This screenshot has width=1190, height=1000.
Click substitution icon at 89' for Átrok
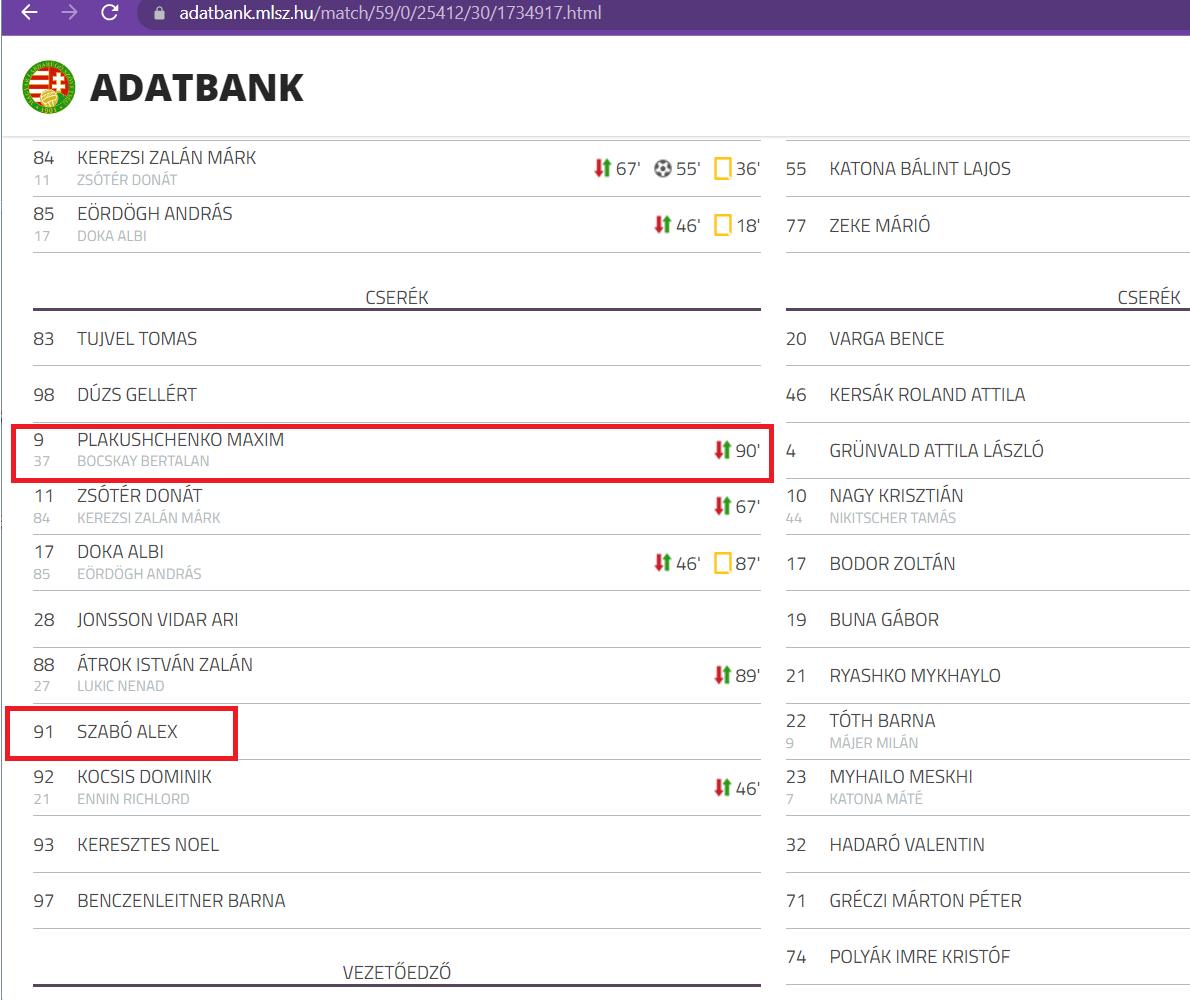coord(722,675)
